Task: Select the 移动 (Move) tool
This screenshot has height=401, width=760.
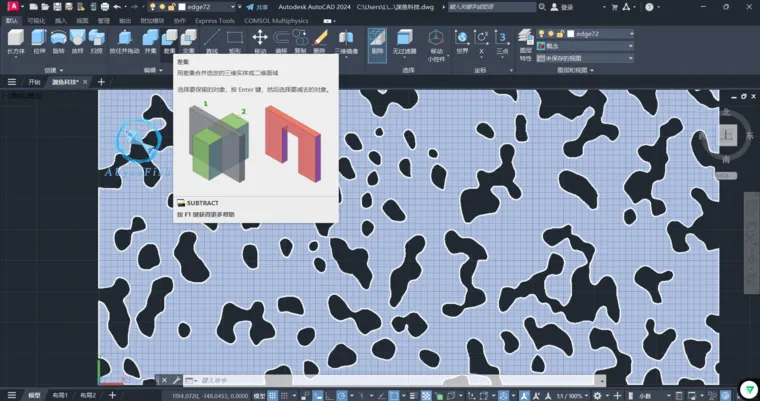Action: click(260, 41)
